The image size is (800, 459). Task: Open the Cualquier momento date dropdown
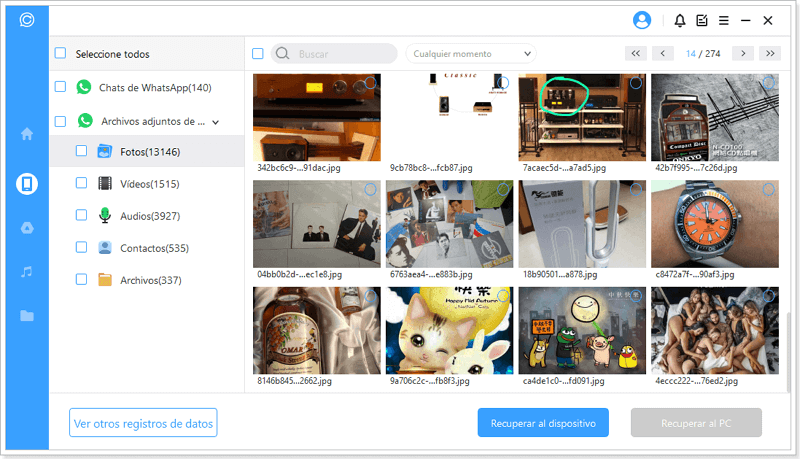click(x=470, y=54)
